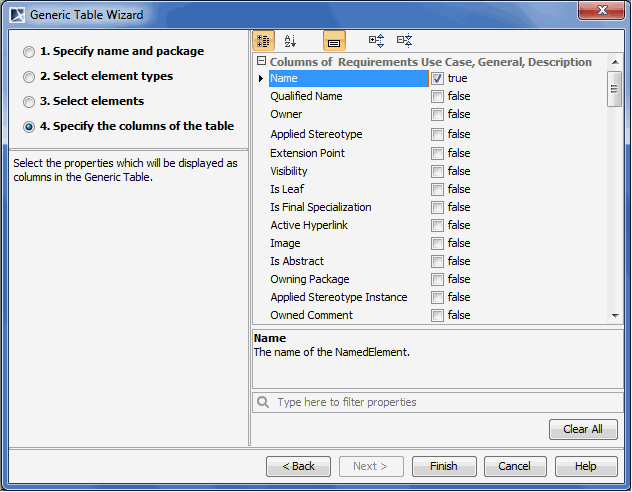
Task: Sort properties alphabetically
Action: [x=290, y=41]
